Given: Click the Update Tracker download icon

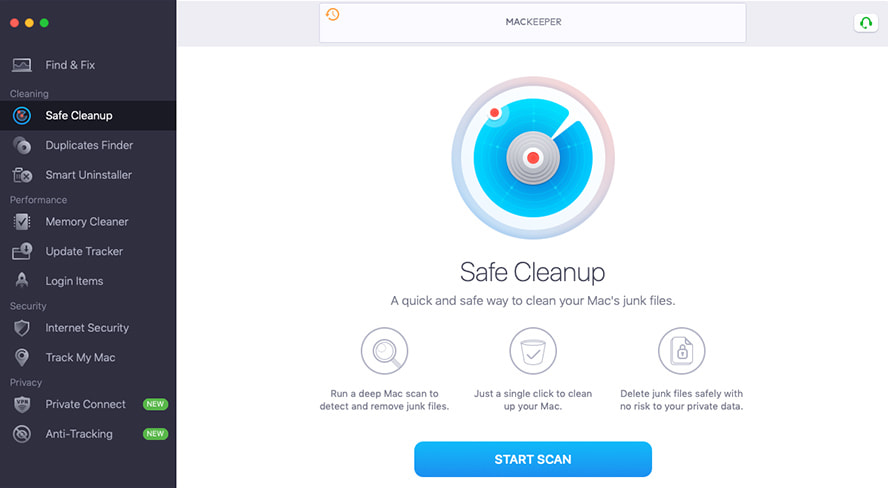Looking at the screenshot, I should tap(22, 251).
